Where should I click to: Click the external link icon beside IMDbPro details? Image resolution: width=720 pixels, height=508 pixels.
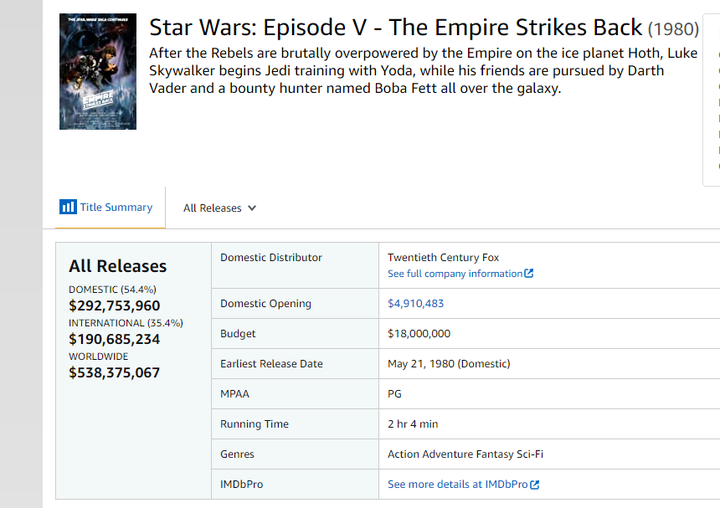click(x=534, y=485)
